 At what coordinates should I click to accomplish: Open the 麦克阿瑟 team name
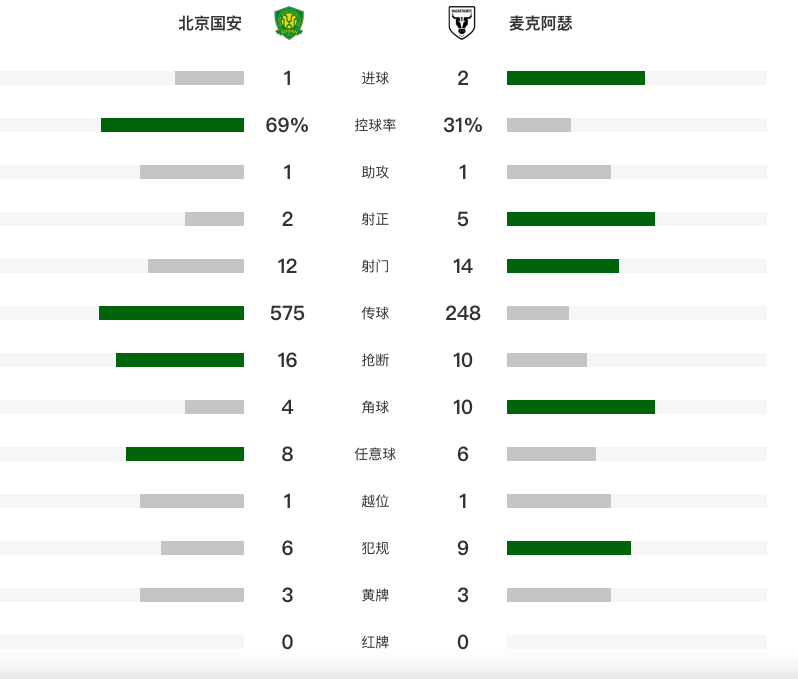tap(541, 23)
